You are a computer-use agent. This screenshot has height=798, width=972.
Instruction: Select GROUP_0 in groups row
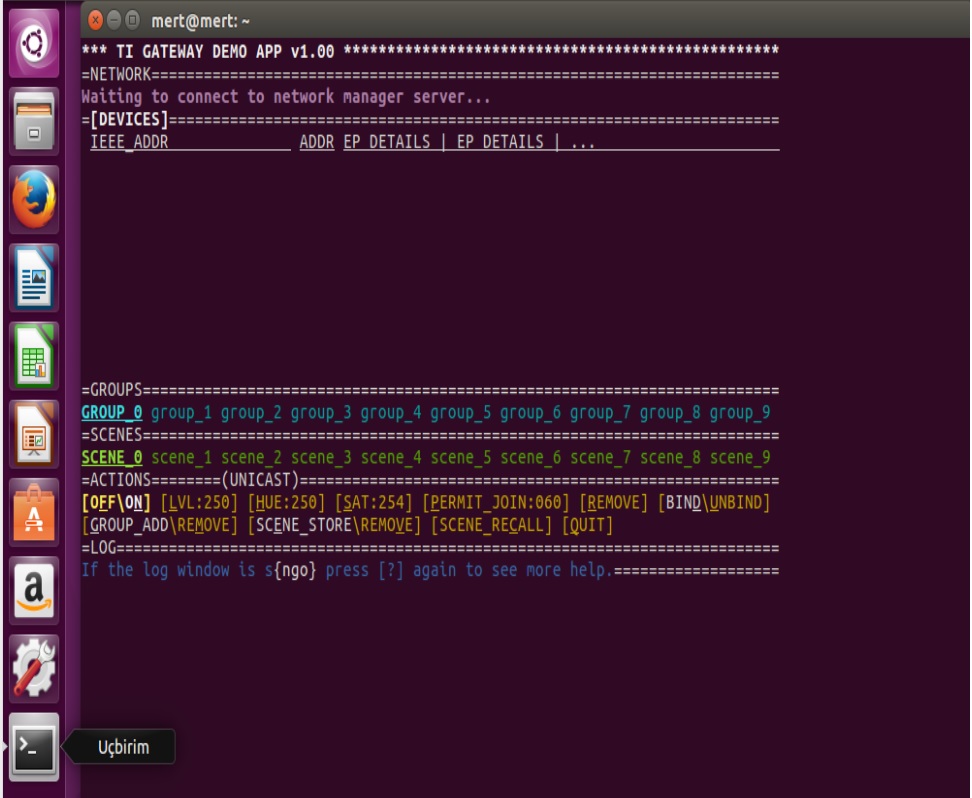click(112, 412)
